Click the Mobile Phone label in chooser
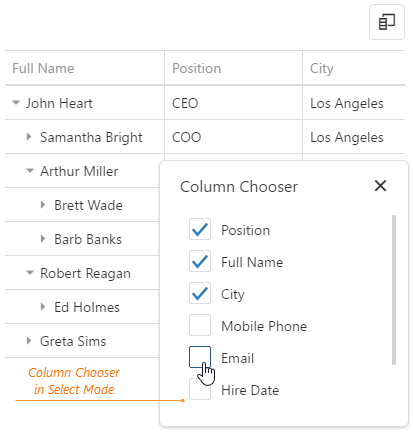Viewport: 413px width, 432px height. (264, 326)
